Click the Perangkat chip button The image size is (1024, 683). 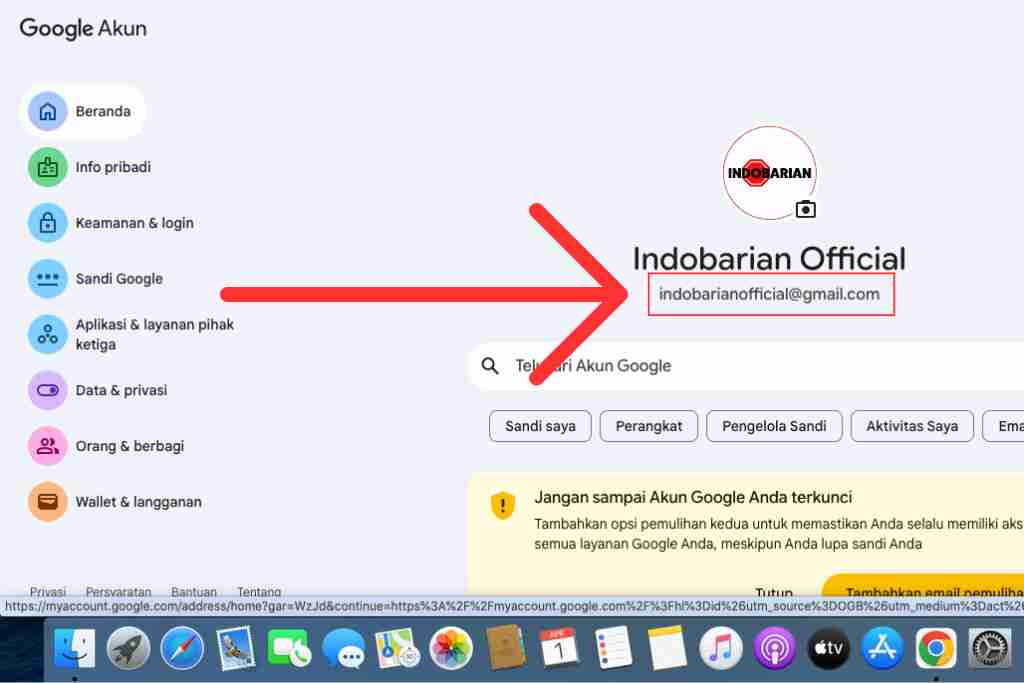coord(649,426)
